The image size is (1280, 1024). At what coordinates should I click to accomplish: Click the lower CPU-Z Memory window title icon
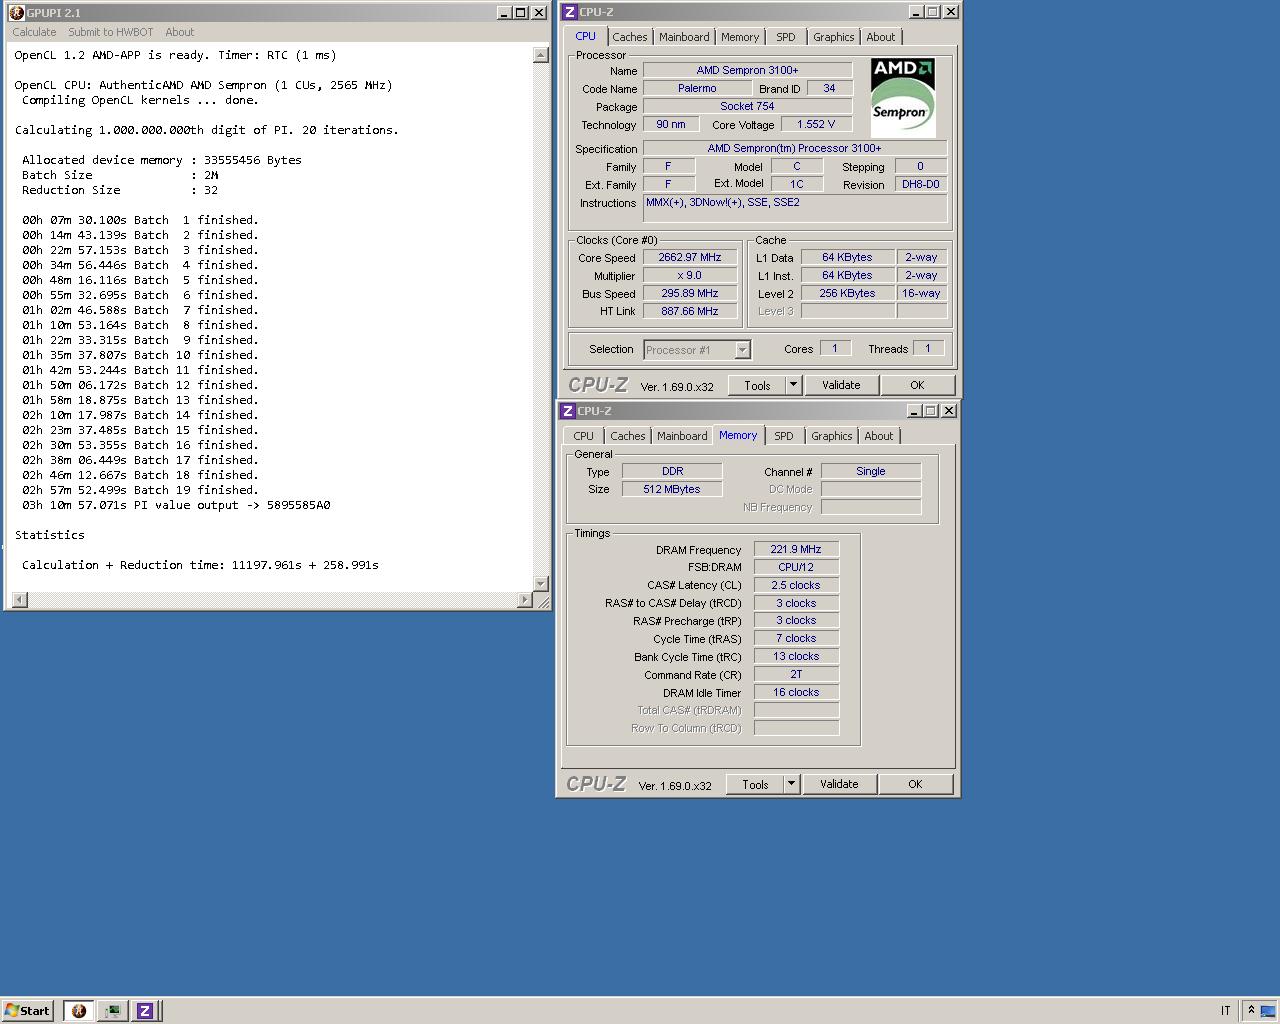tap(568, 411)
